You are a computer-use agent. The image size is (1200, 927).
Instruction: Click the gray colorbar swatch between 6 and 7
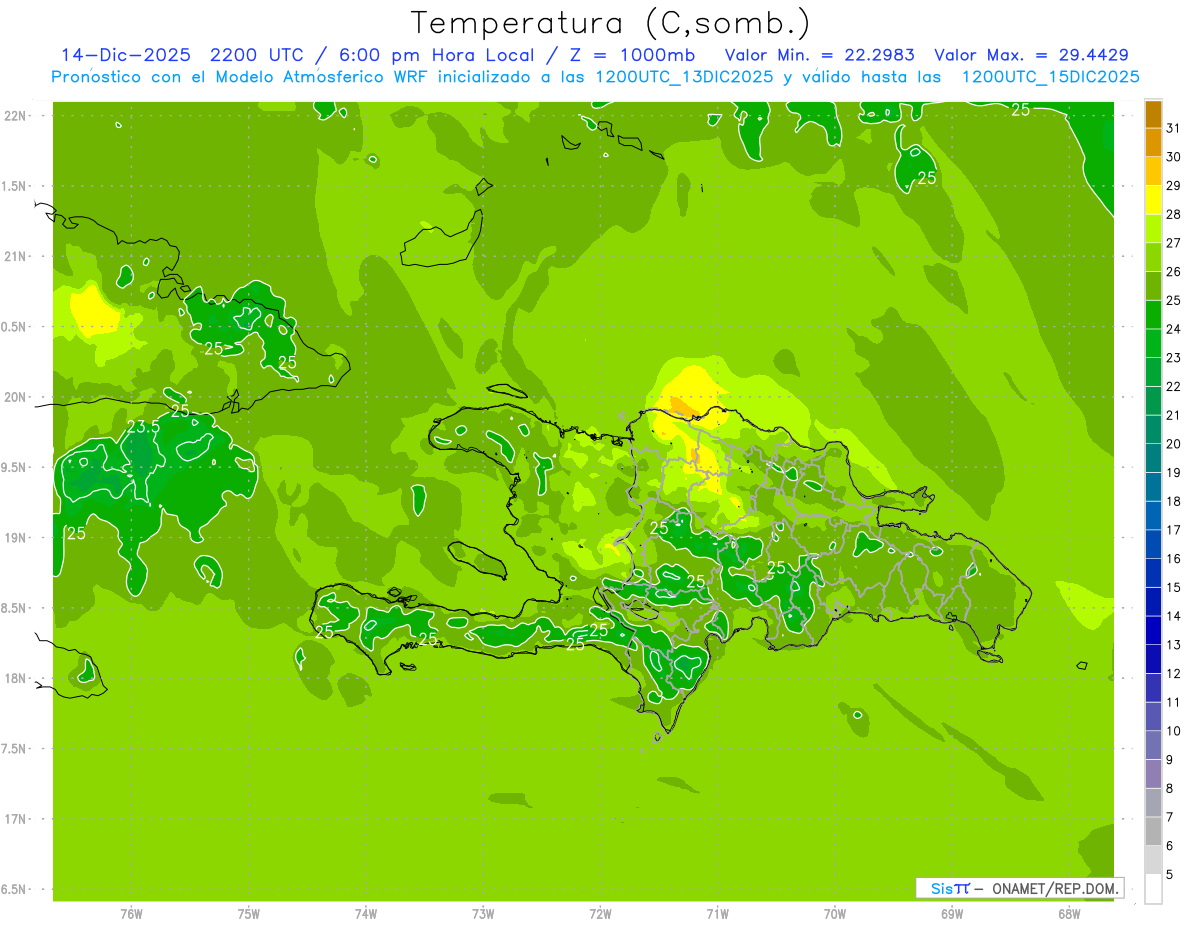pos(1153,831)
